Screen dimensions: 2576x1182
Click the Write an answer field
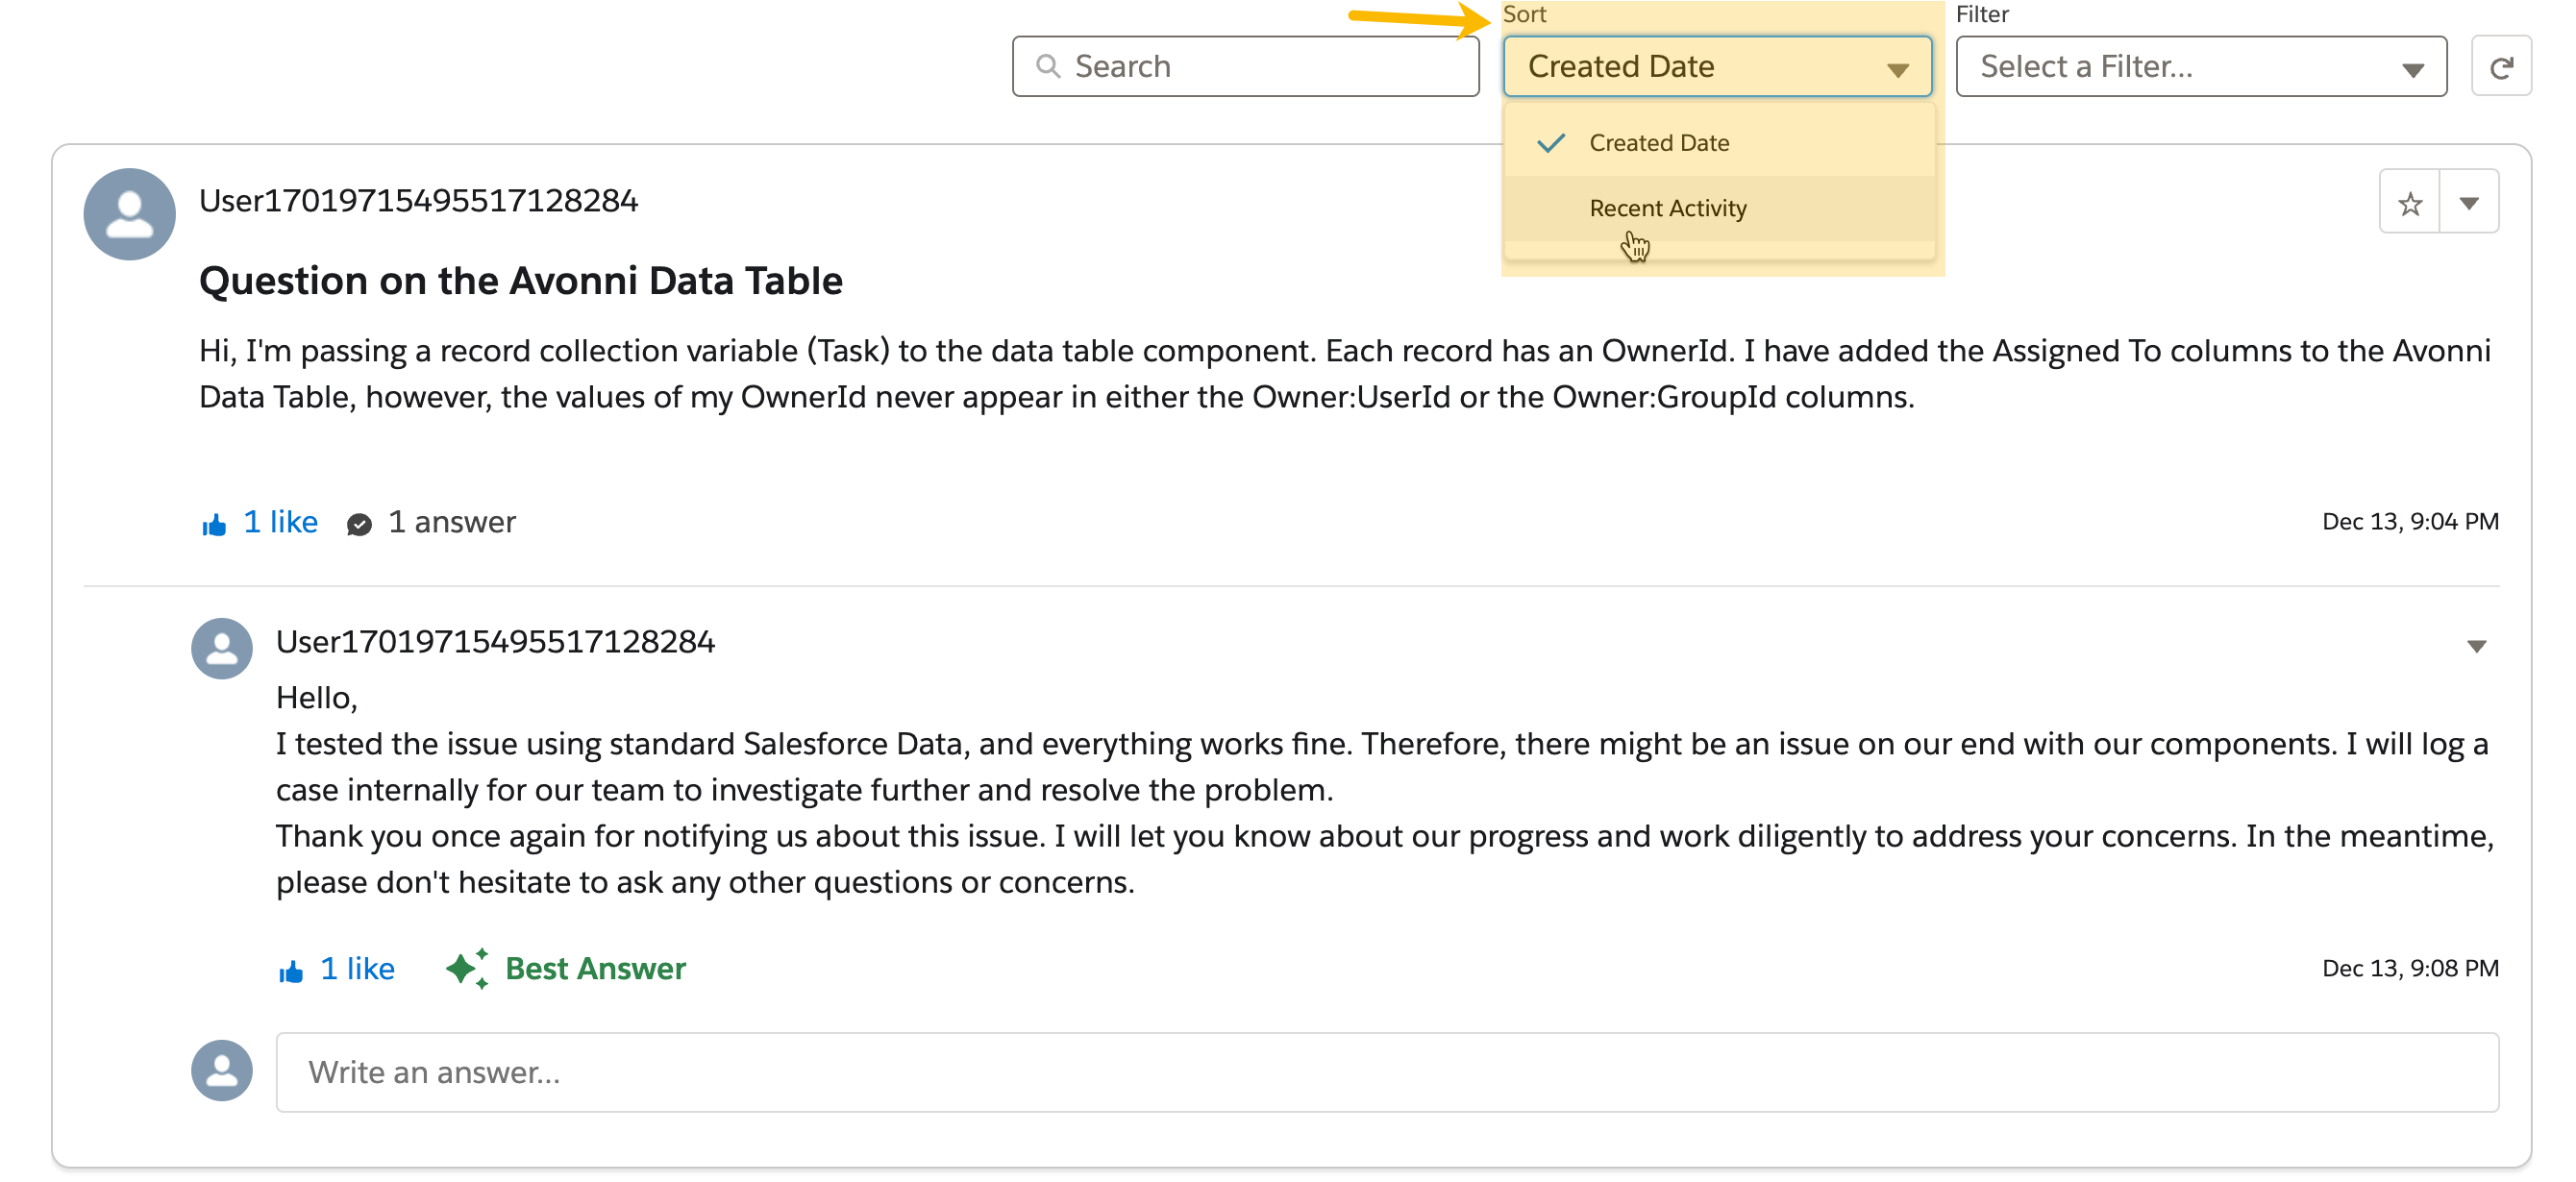point(1386,1072)
